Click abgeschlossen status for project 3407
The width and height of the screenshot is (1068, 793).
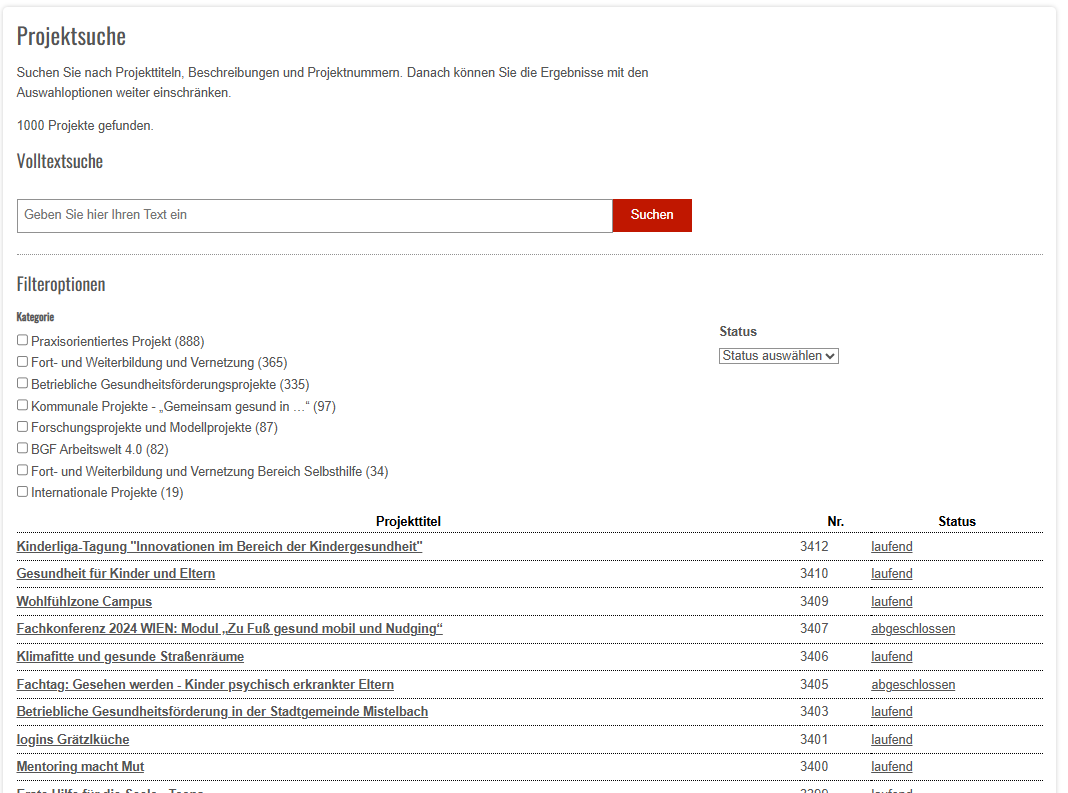click(x=912, y=629)
